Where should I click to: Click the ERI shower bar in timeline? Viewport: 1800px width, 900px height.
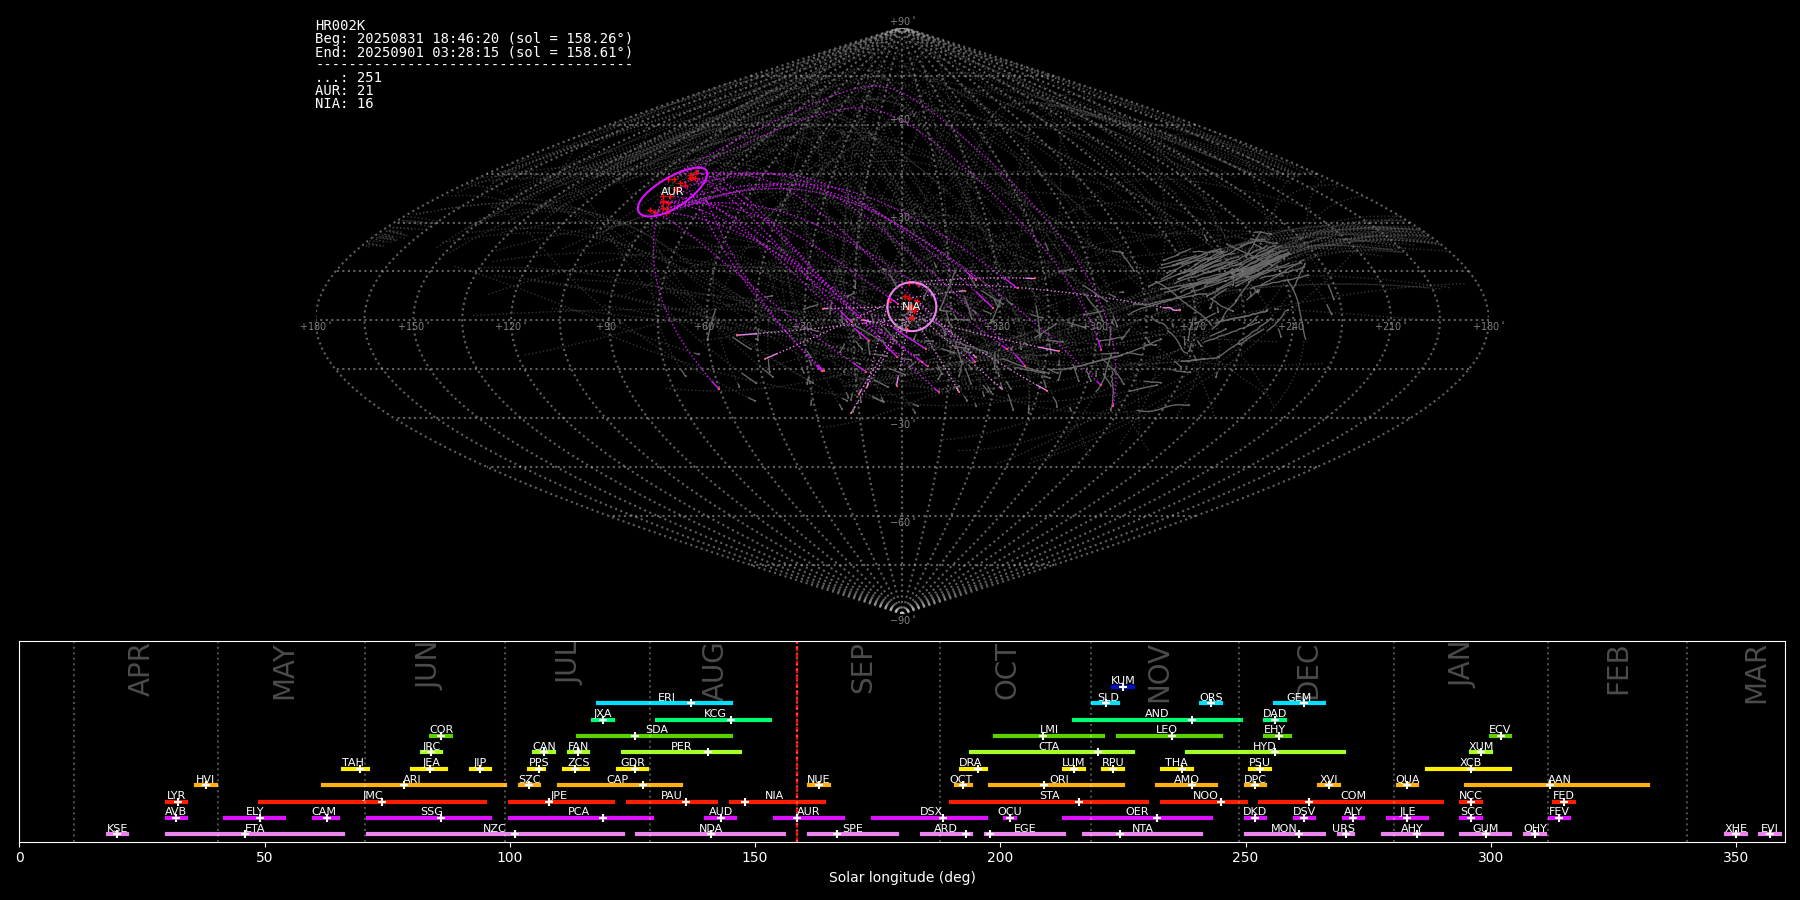664,703
